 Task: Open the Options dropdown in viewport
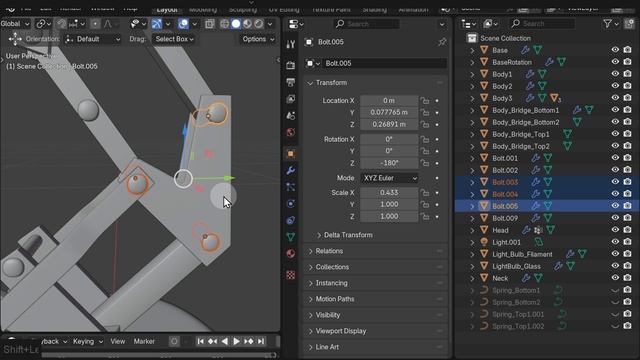[258, 39]
